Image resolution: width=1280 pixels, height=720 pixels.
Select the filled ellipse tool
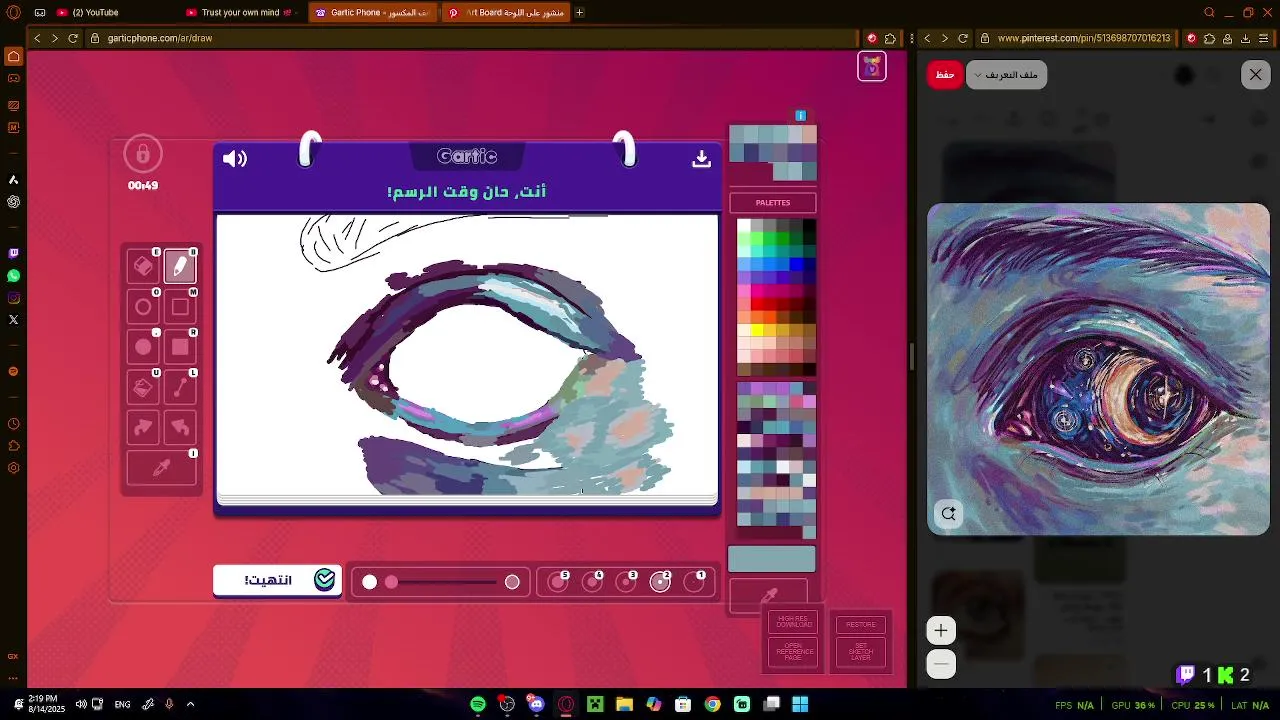tap(143, 347)
